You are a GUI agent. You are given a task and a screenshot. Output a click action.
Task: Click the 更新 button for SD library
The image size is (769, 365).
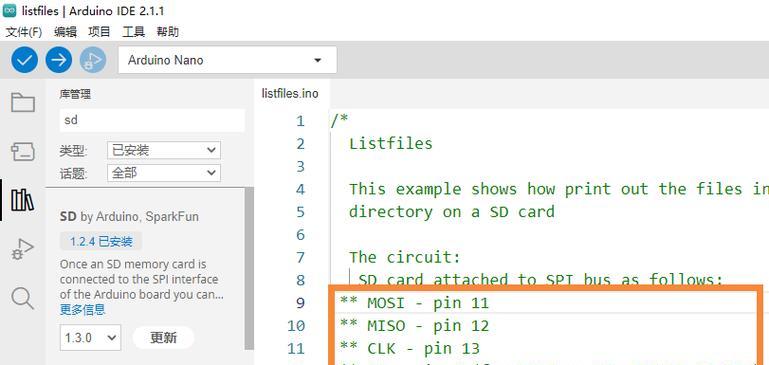click(x=163, y=338)
